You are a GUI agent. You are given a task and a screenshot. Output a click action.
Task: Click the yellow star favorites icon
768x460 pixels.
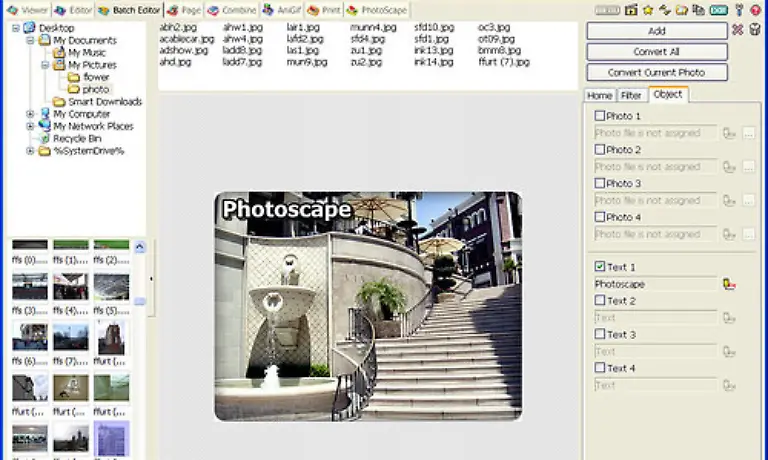pyautogui.click(x=648, y=10)
